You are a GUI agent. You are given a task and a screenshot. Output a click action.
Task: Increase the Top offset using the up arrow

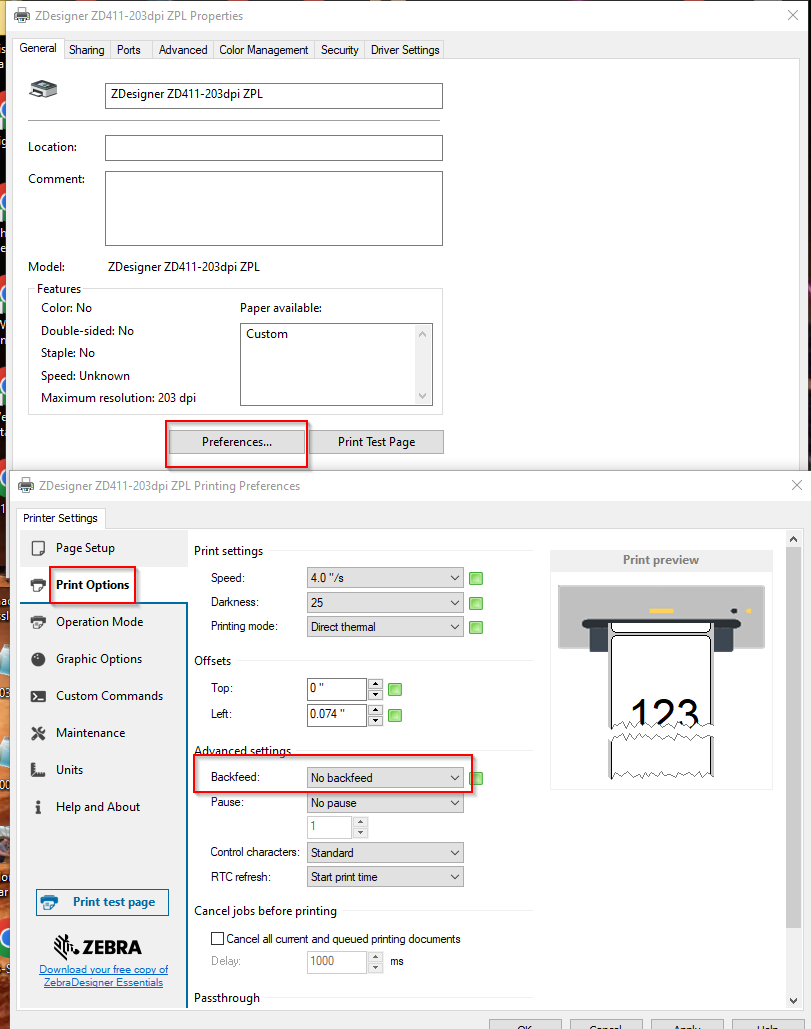click(375, 684)
